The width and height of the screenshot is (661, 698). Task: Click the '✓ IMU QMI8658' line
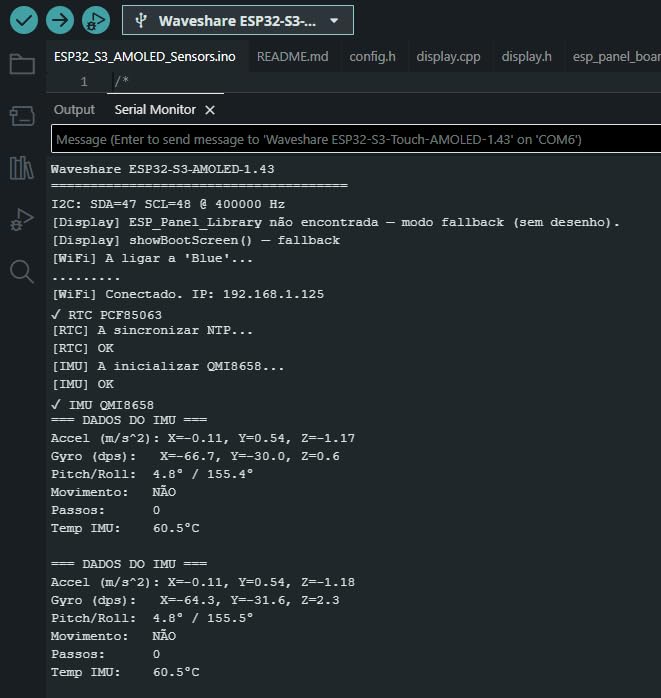[x=102, y=405]
